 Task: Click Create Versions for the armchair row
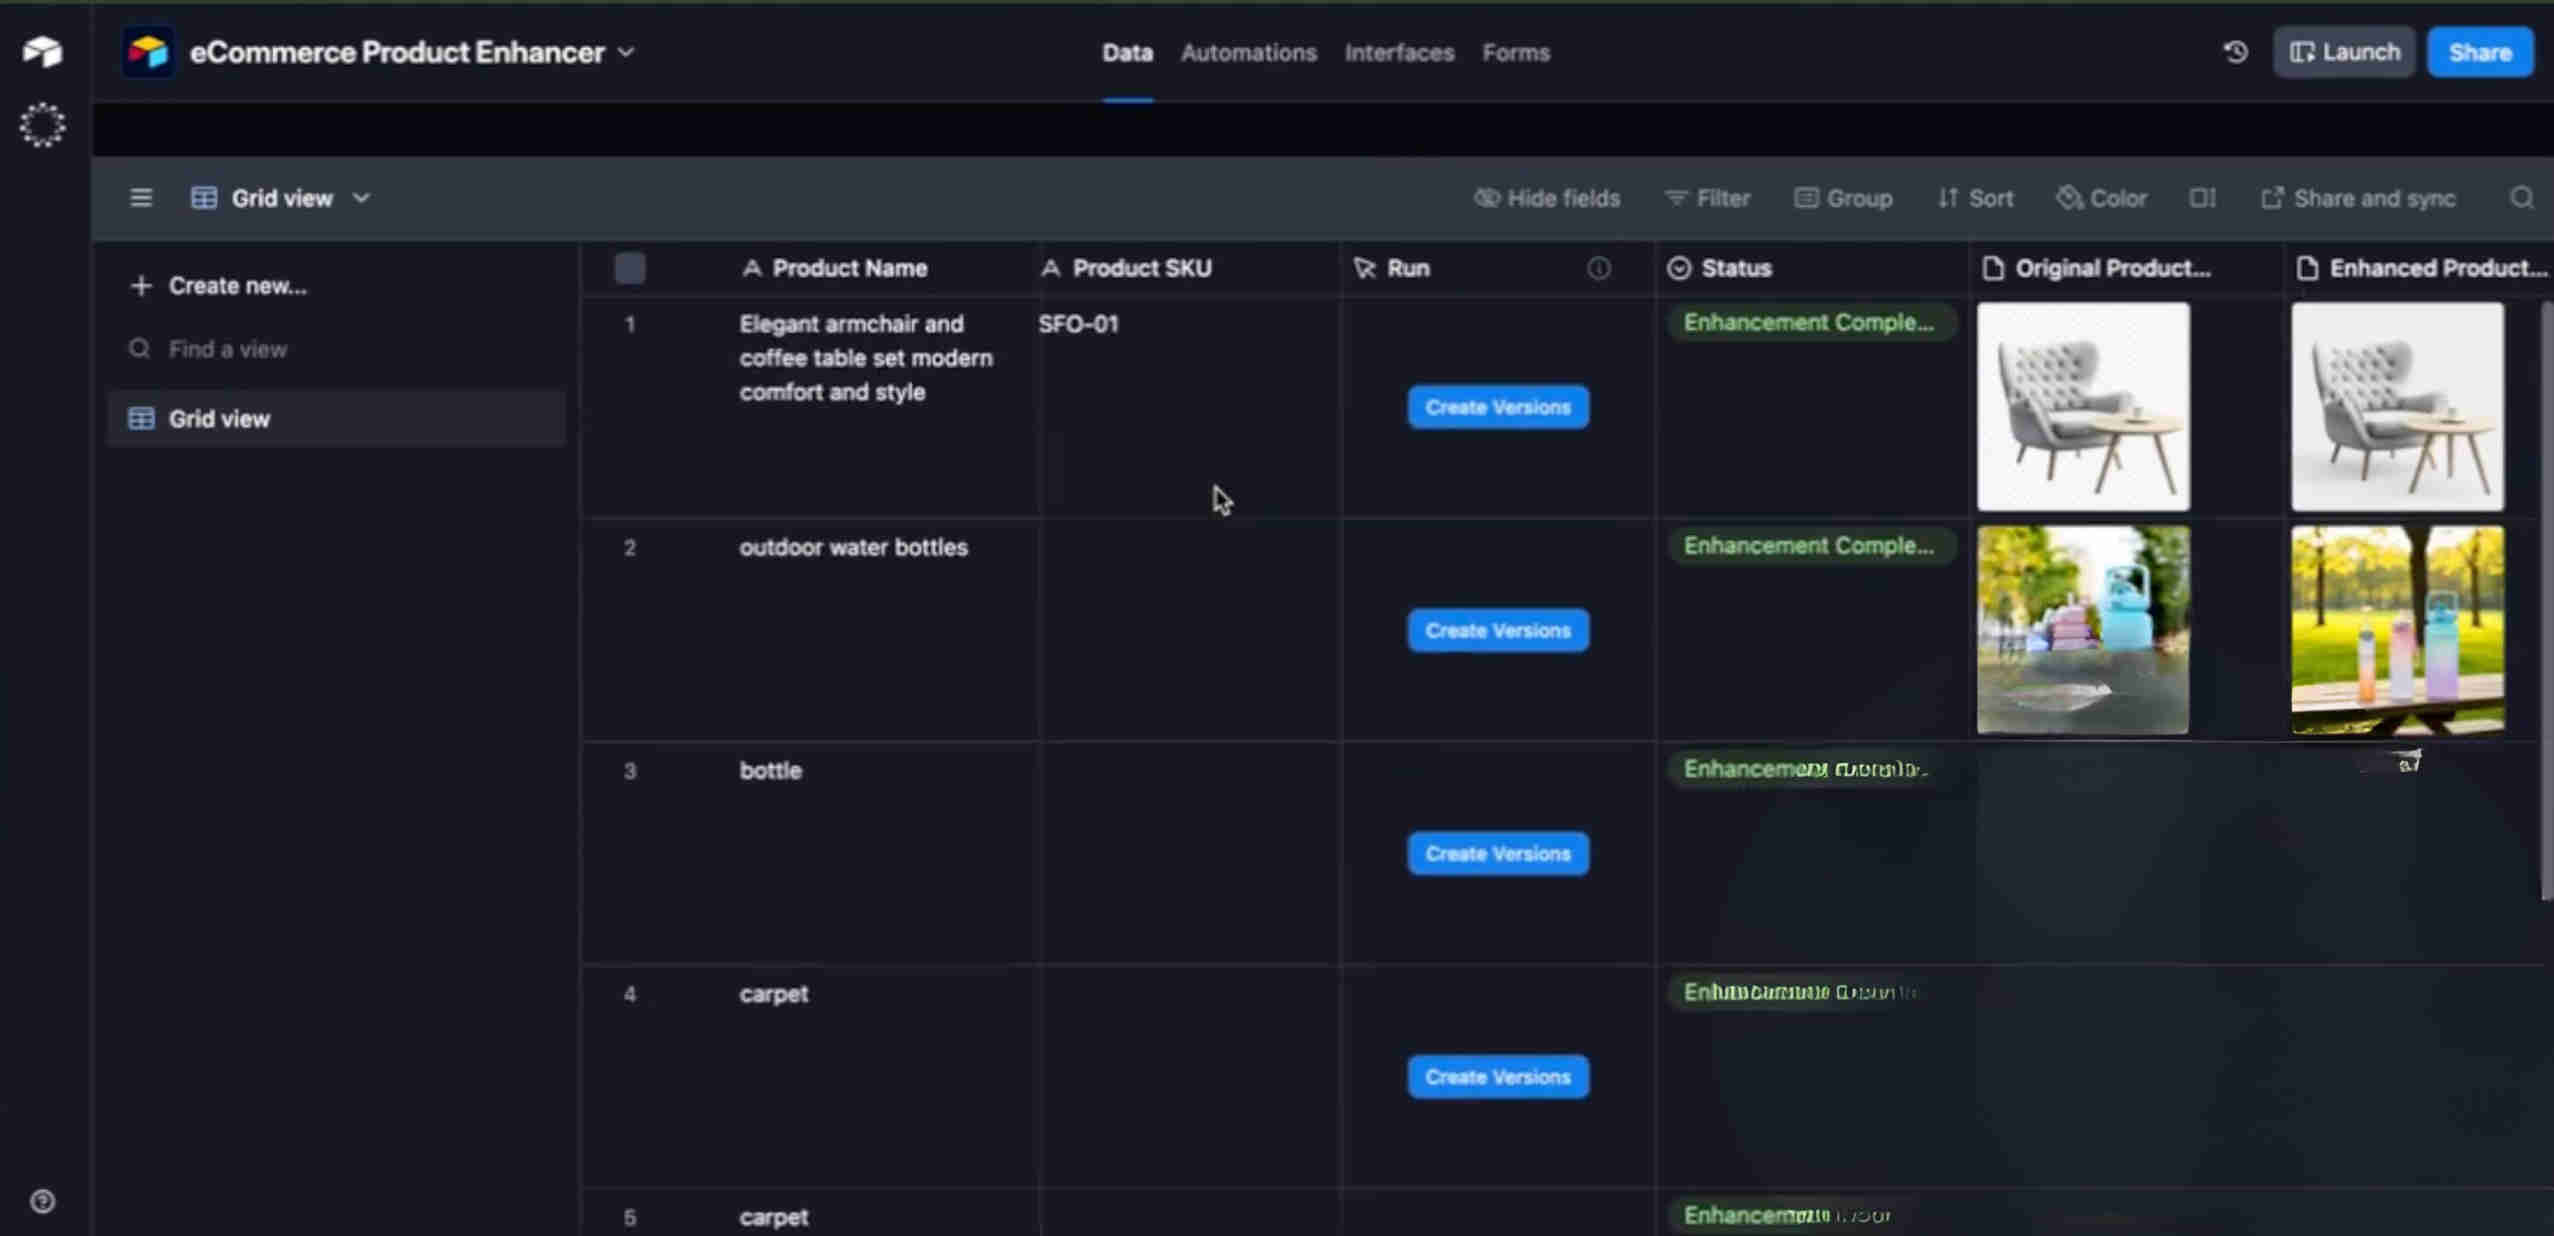pos(1498,407)
